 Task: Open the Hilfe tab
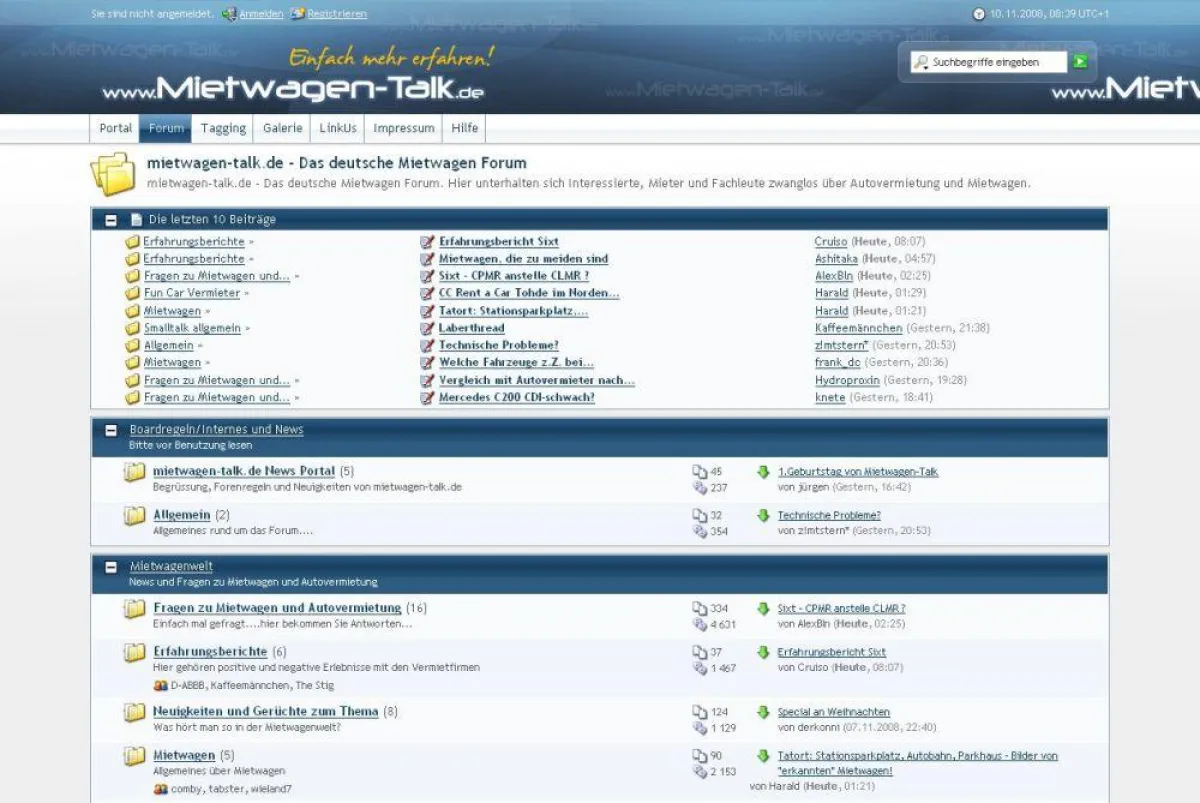point(465,128)
